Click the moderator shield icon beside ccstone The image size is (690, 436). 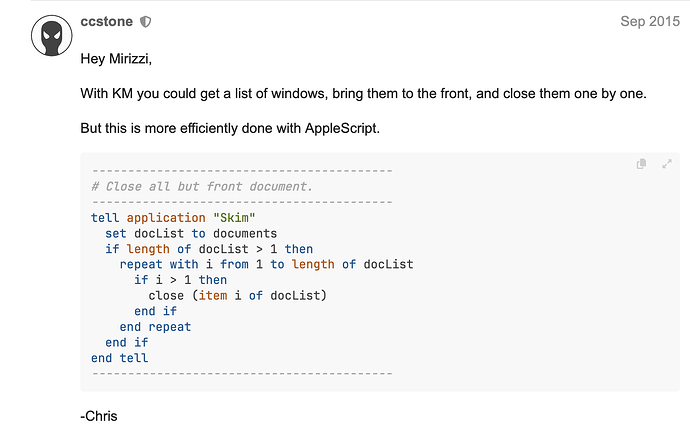[x=146, y=22]
